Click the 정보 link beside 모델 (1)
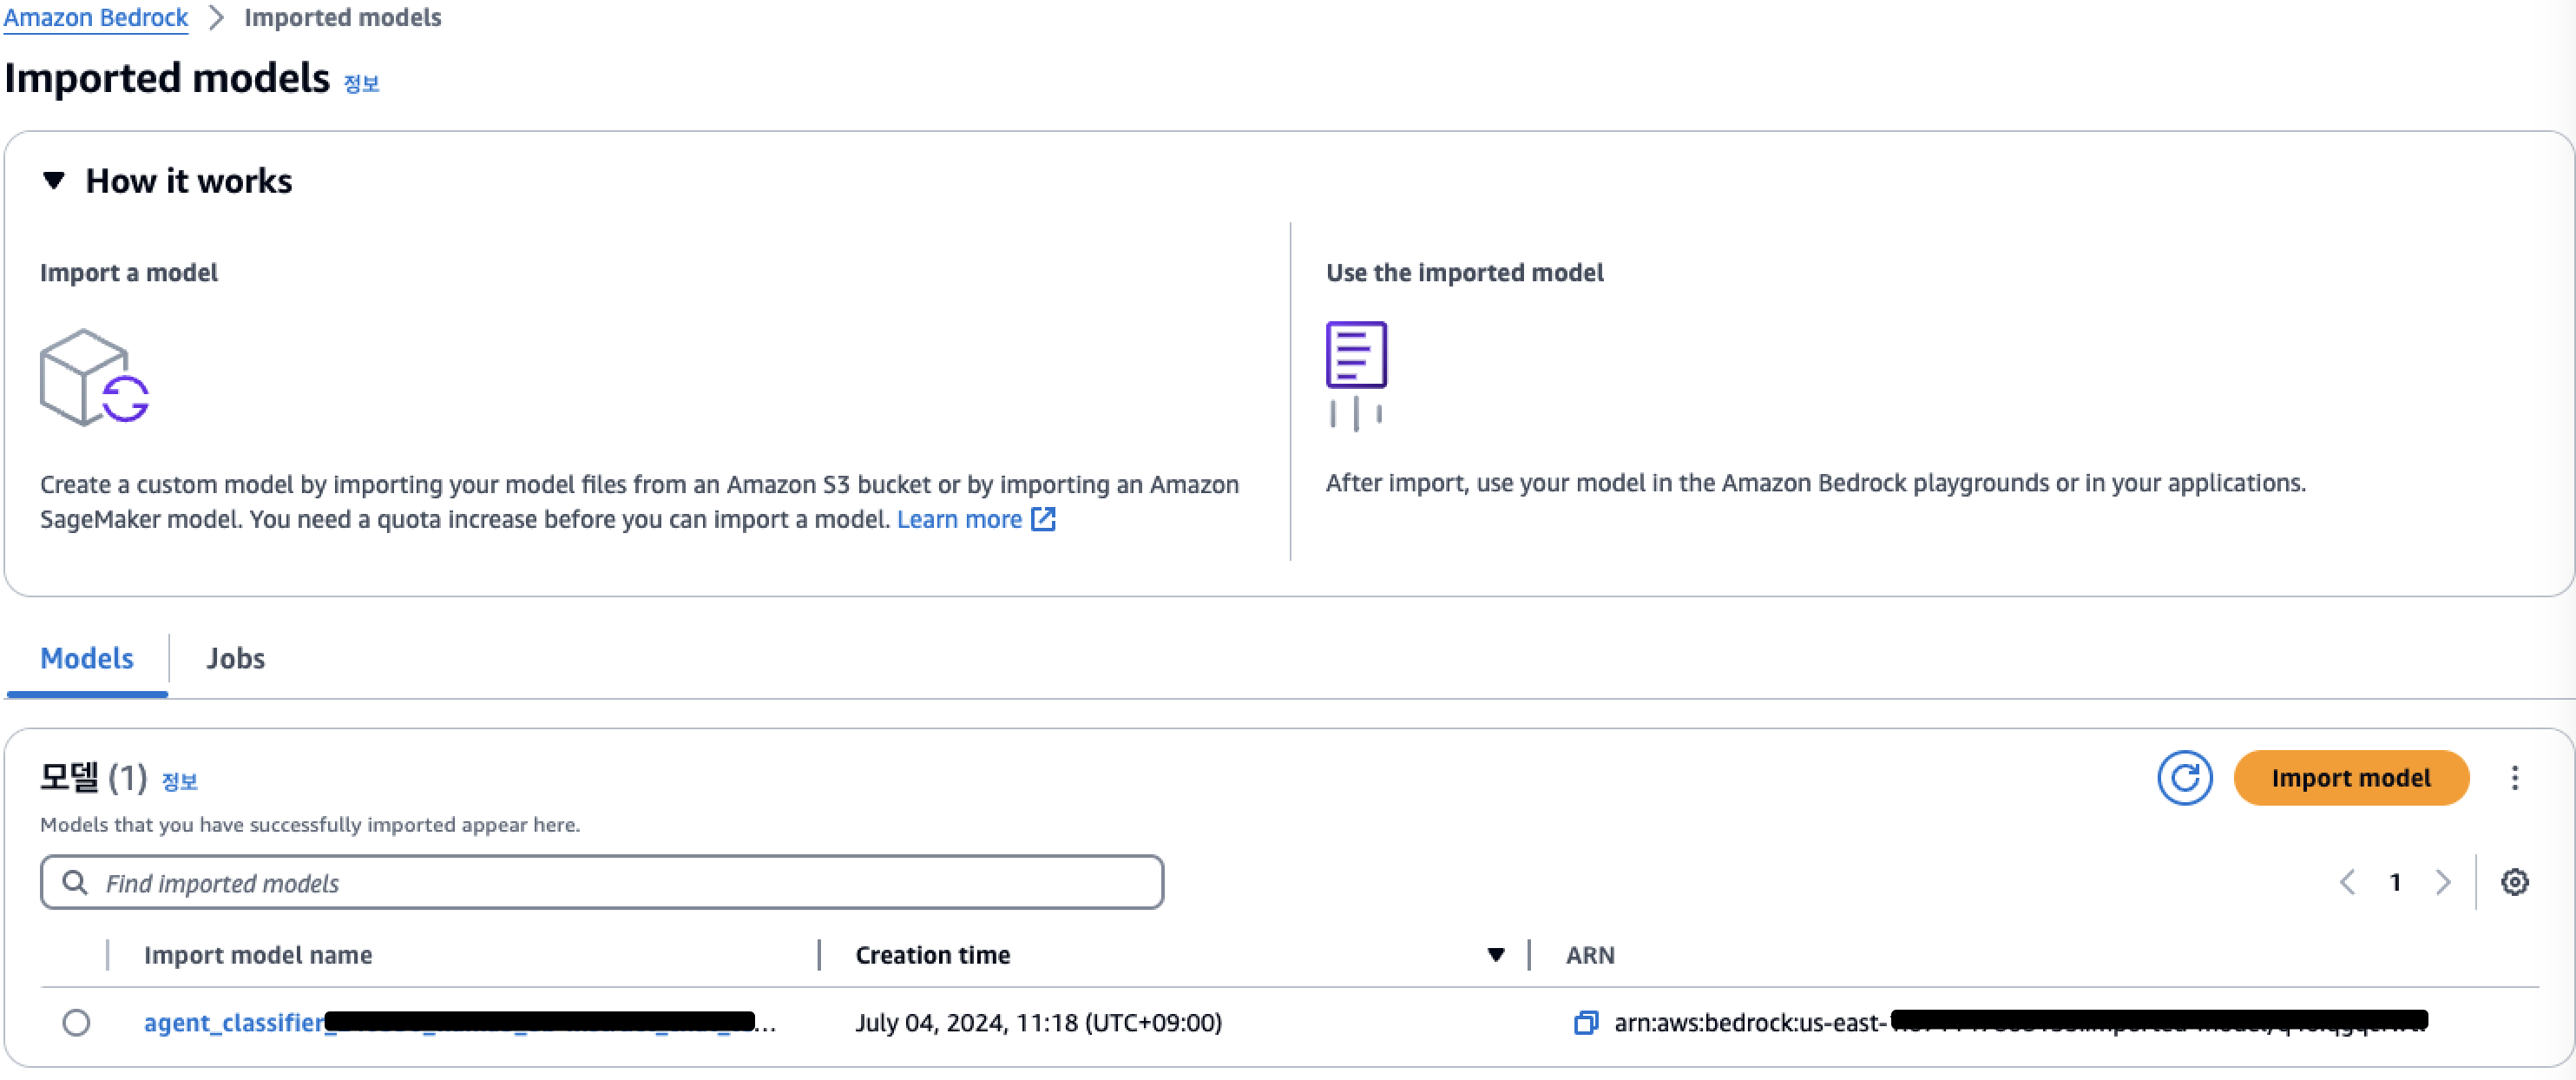Screen dimensions: 2576x1080 pyautogui.click(x=180, y=781)
